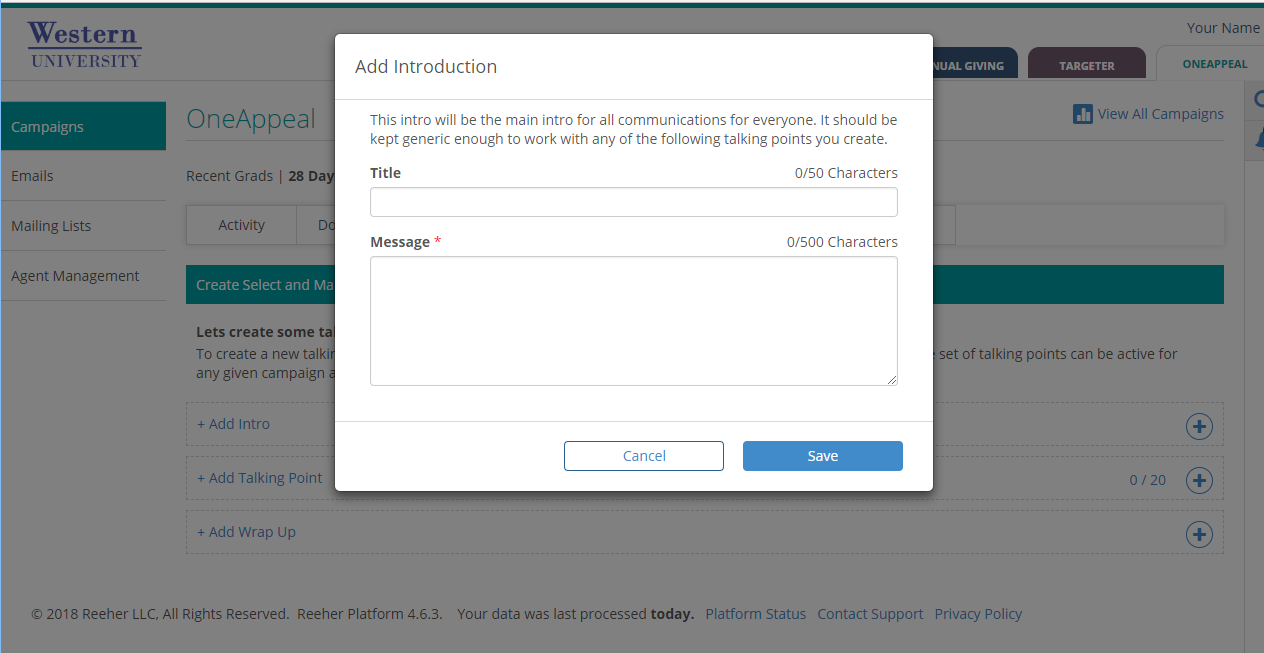The image size is (1264, 653).
Task: Open the Contact Support link
Action: 870,613
